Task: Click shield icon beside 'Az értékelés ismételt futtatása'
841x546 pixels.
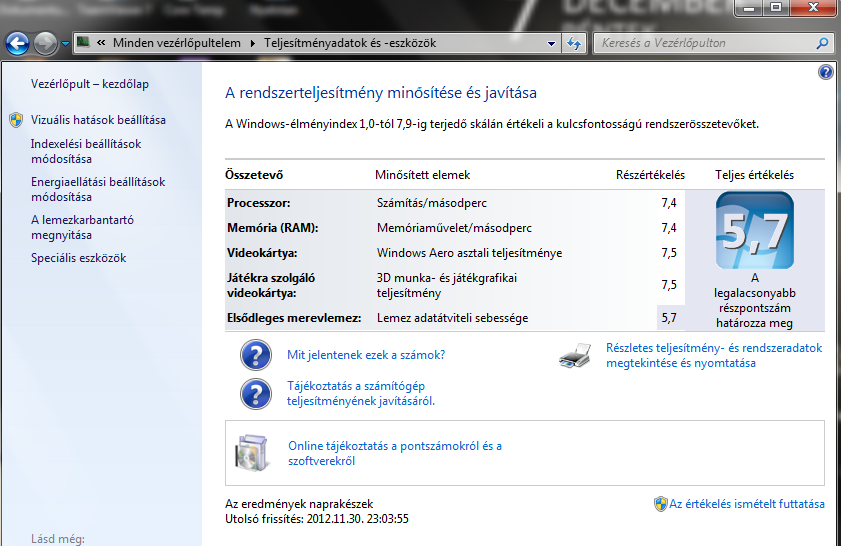Action: (661, 504)
